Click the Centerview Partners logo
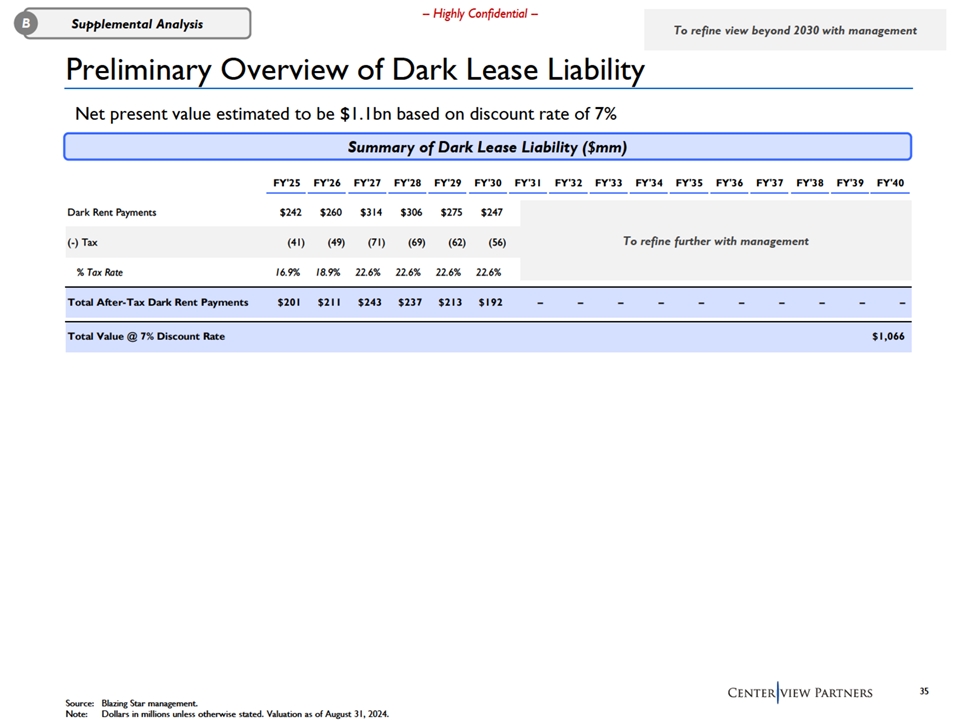The image size is (960, 720). (799, 693)
